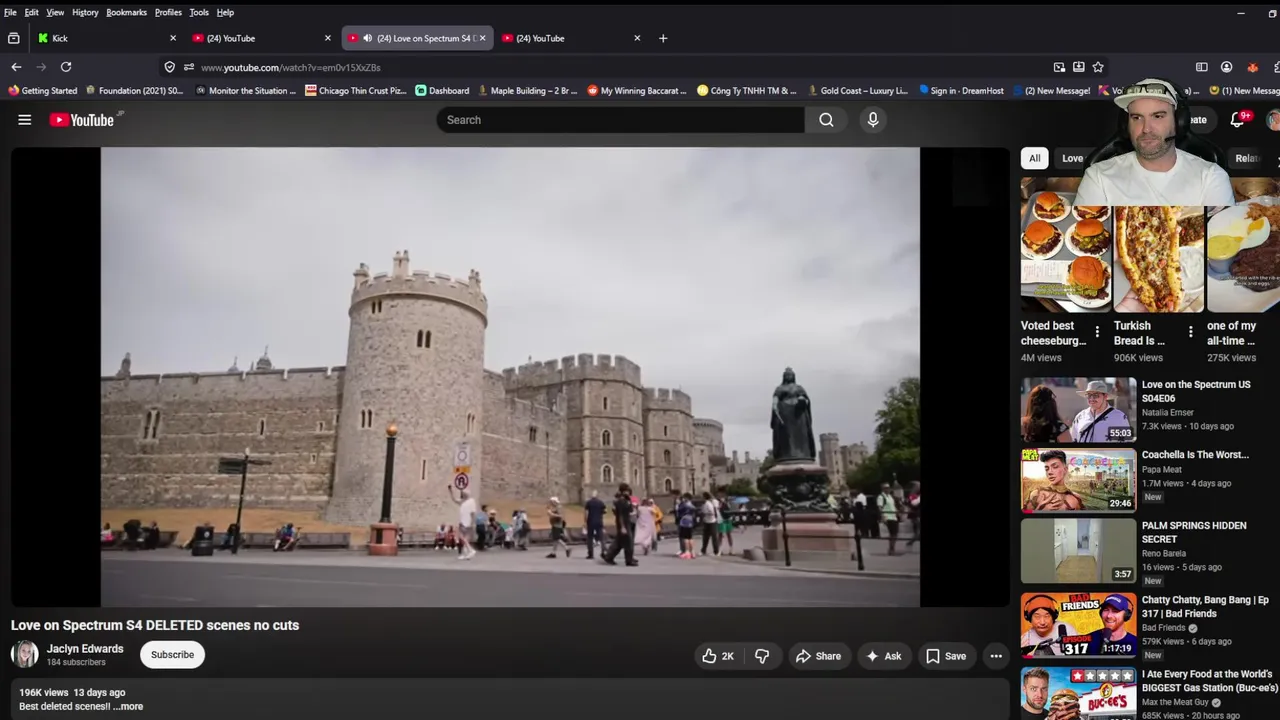Image resolution: width=1280 pixels, height=720 pixels.
Task: Open Sign in - DreamHost bookmark
Action: tap(961, 90)
